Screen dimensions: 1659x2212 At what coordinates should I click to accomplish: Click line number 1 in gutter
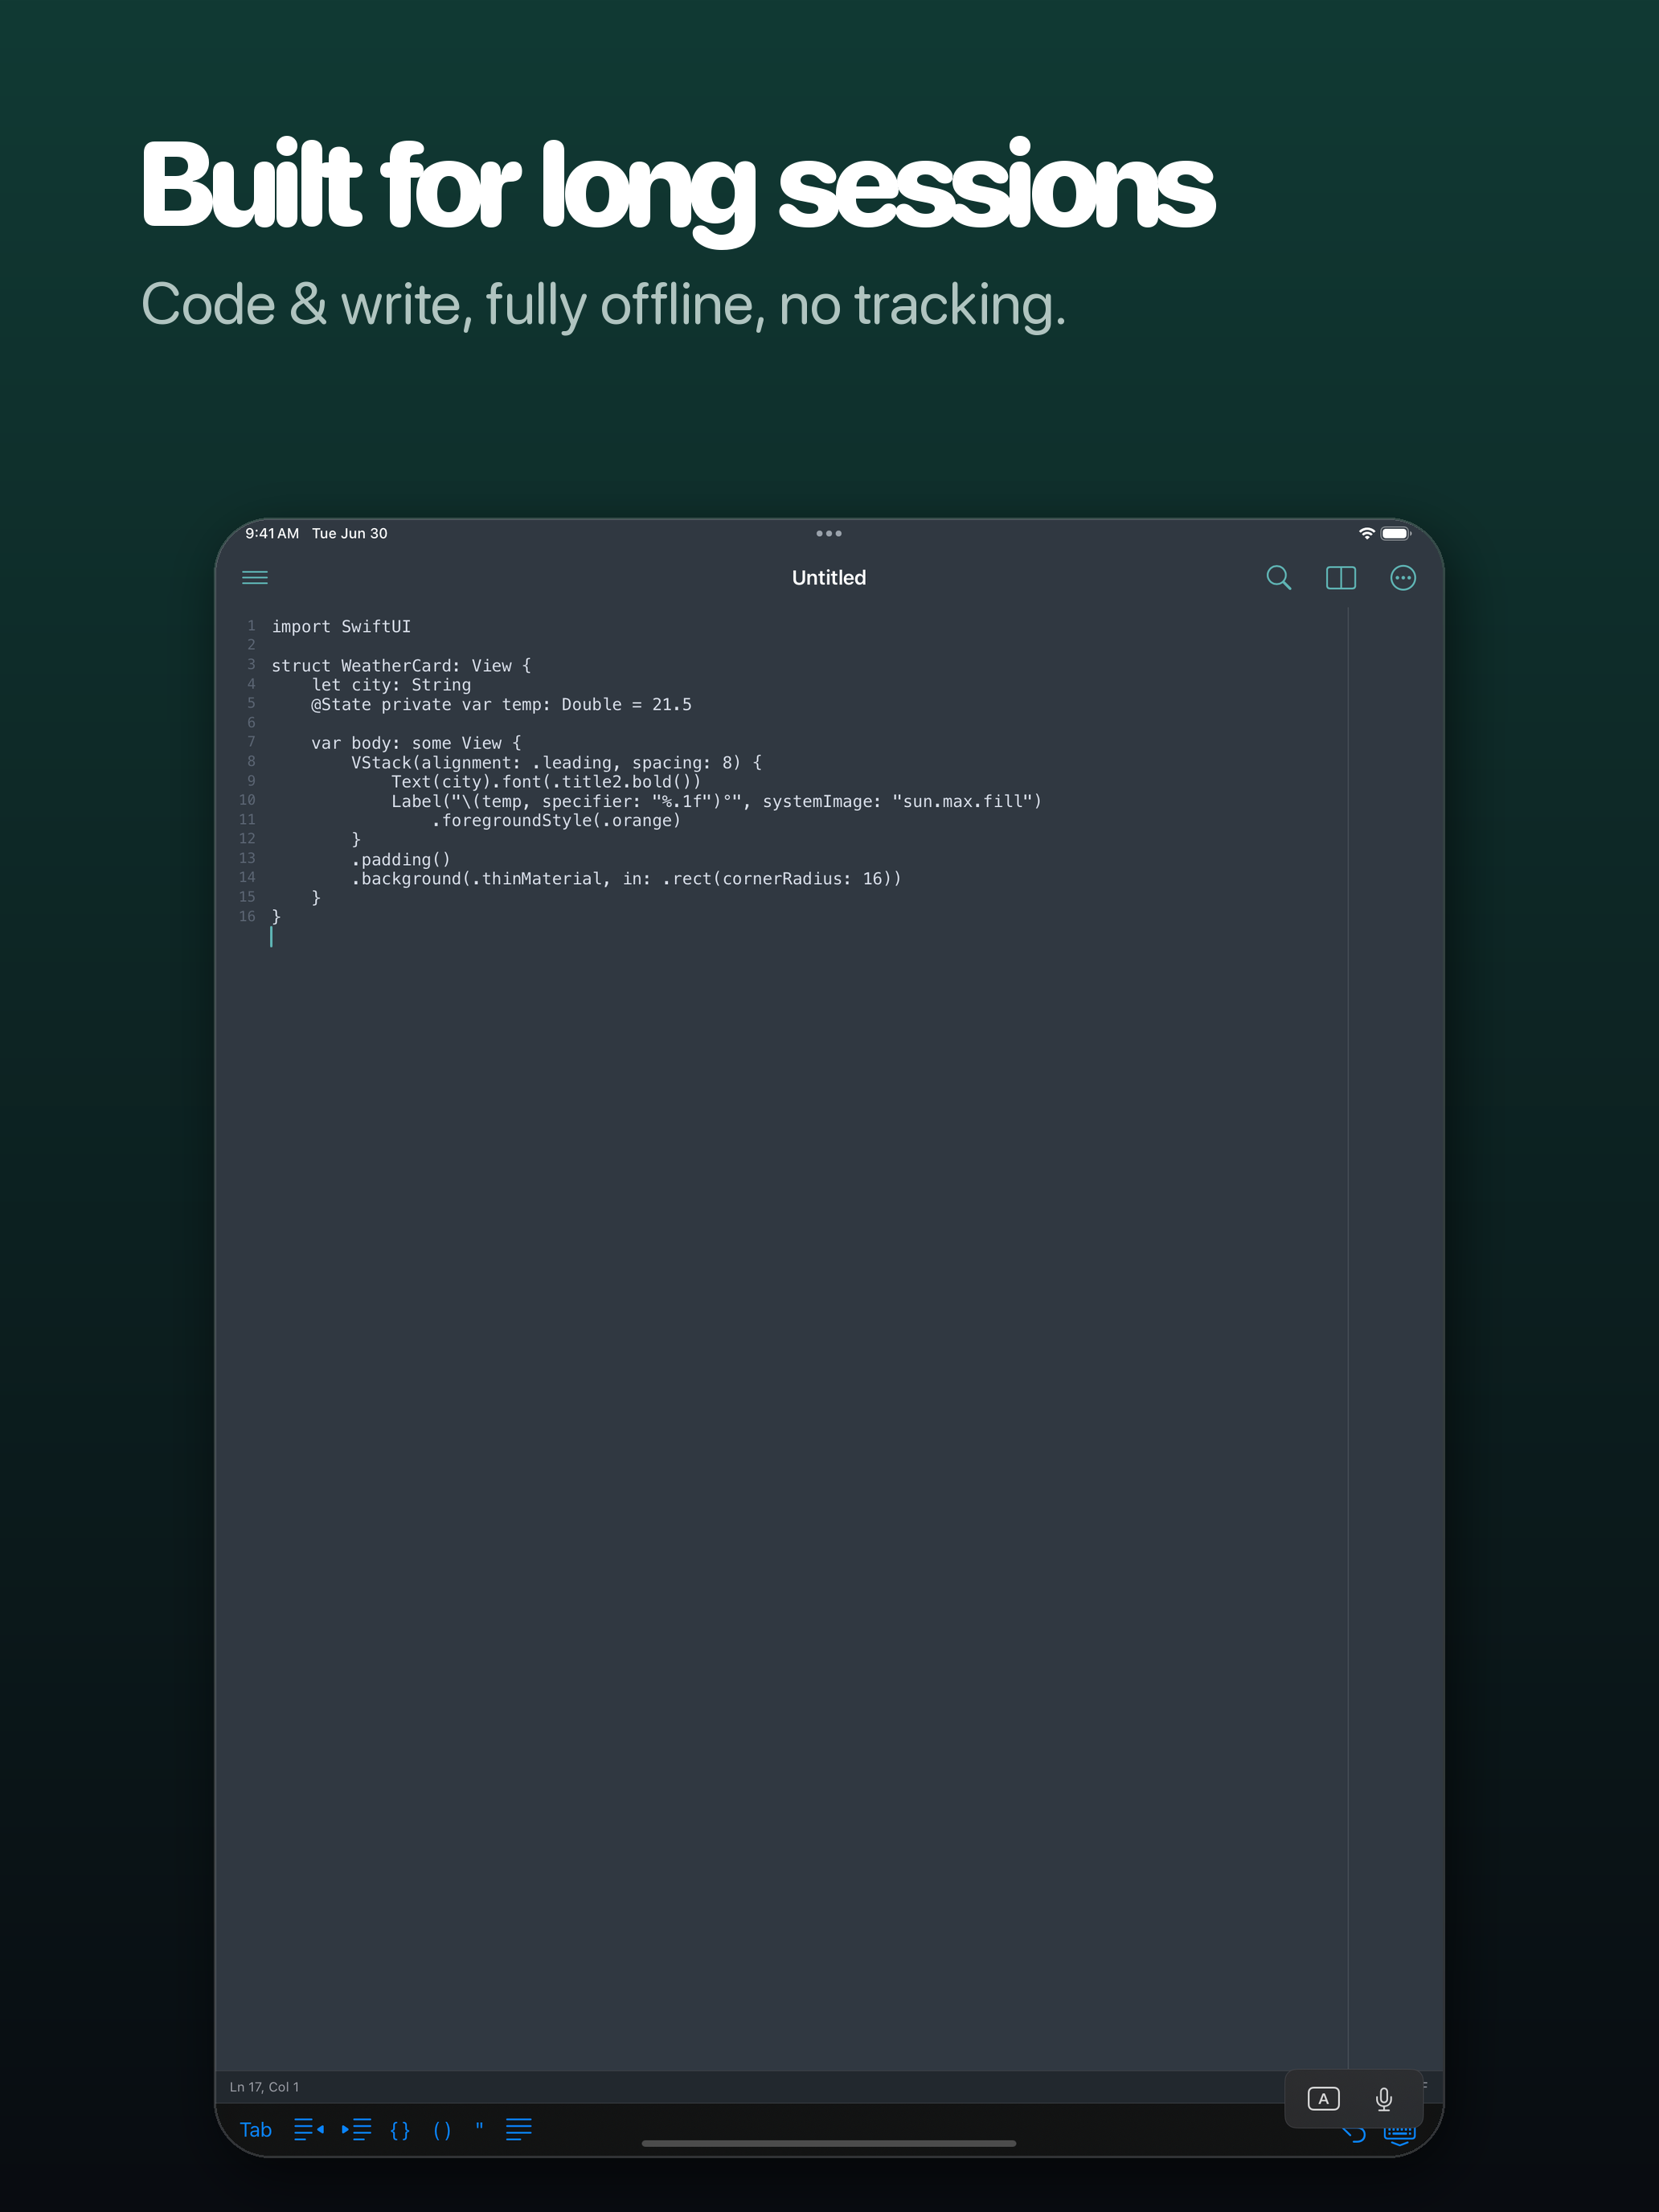pos(251,625)
